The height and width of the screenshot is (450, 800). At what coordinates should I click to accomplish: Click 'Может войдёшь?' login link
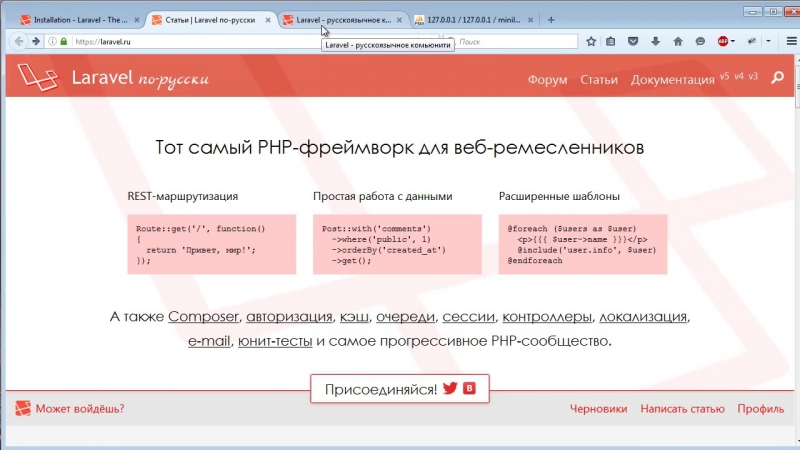pos(80,409)
